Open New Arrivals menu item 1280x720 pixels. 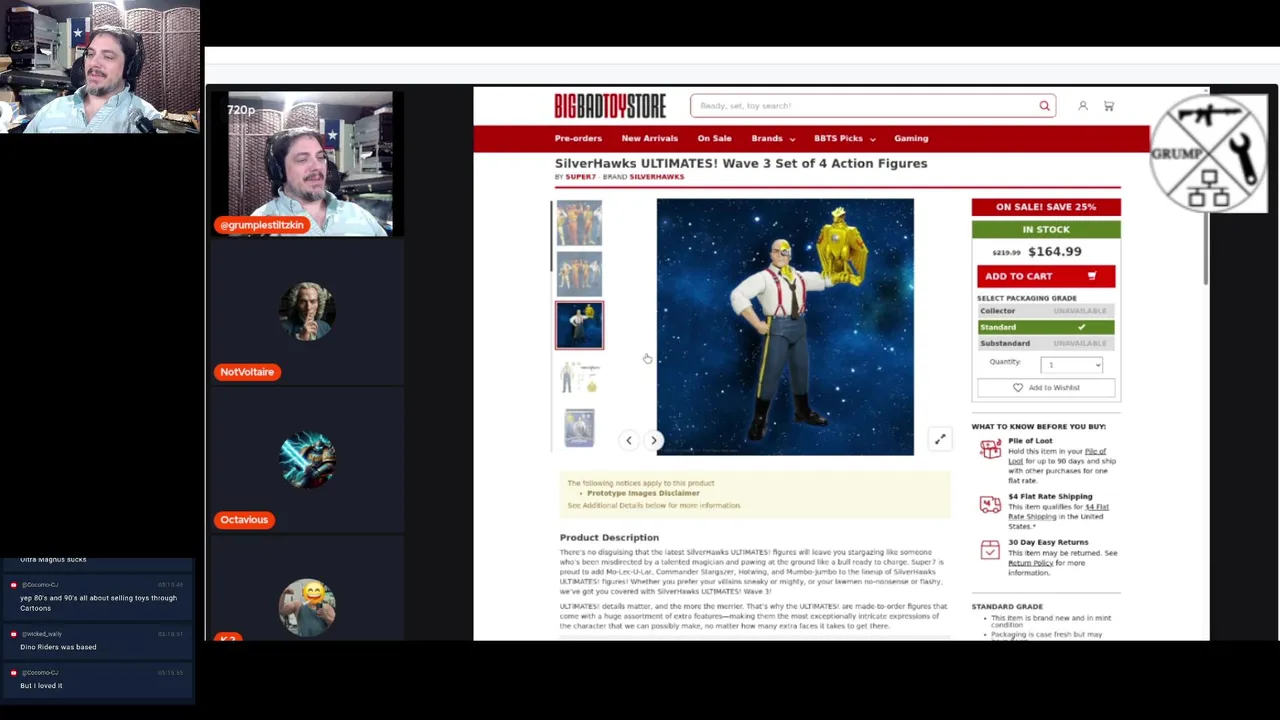(649, 139)
